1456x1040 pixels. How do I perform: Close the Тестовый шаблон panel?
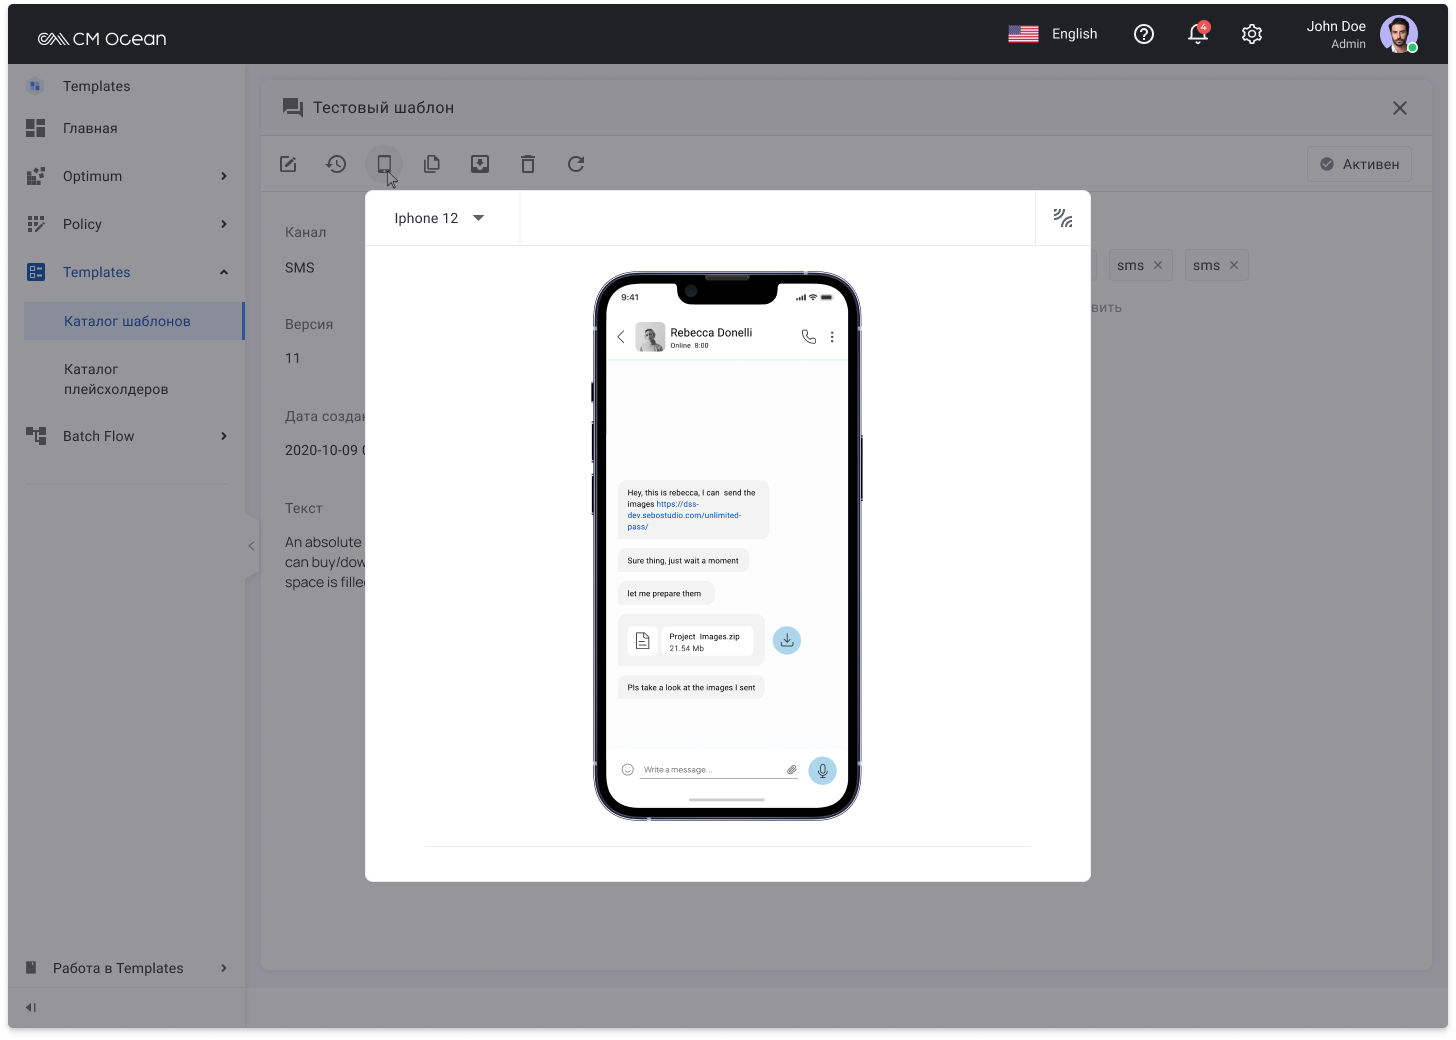click(x=1400, y=108)
